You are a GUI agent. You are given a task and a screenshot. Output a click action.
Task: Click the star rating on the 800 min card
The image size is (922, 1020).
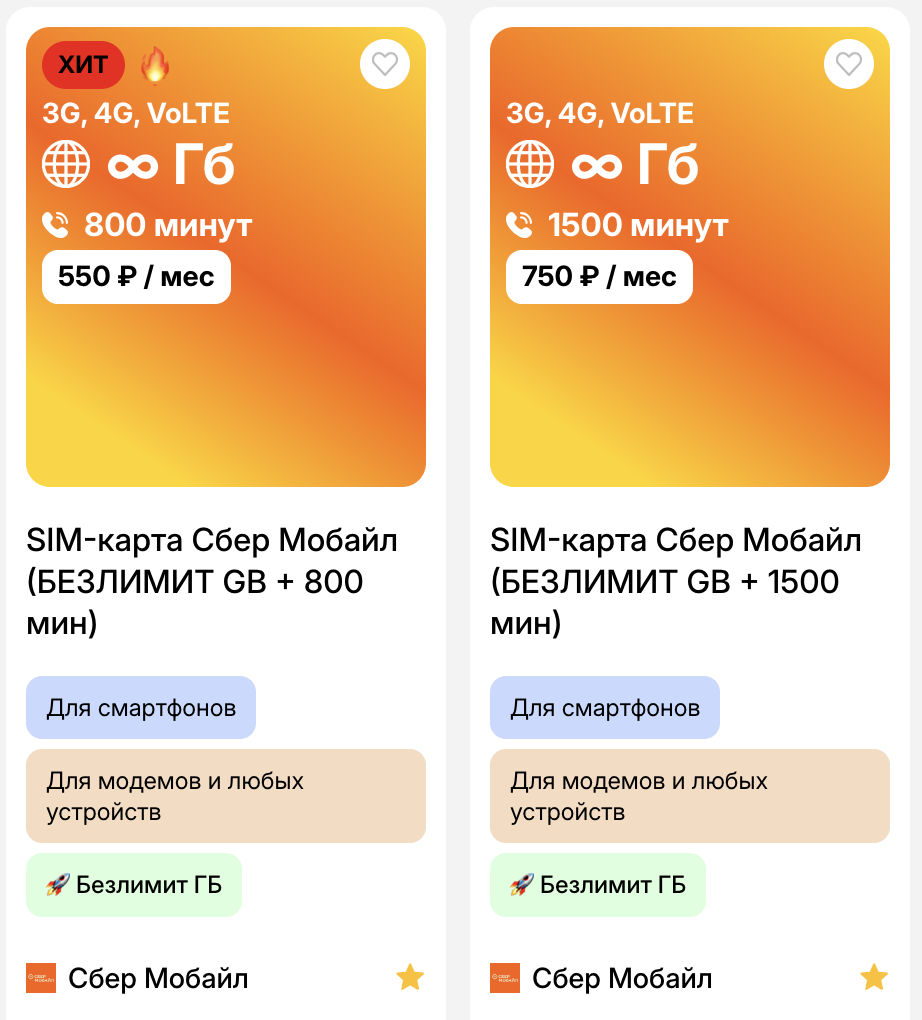[410, 977]
